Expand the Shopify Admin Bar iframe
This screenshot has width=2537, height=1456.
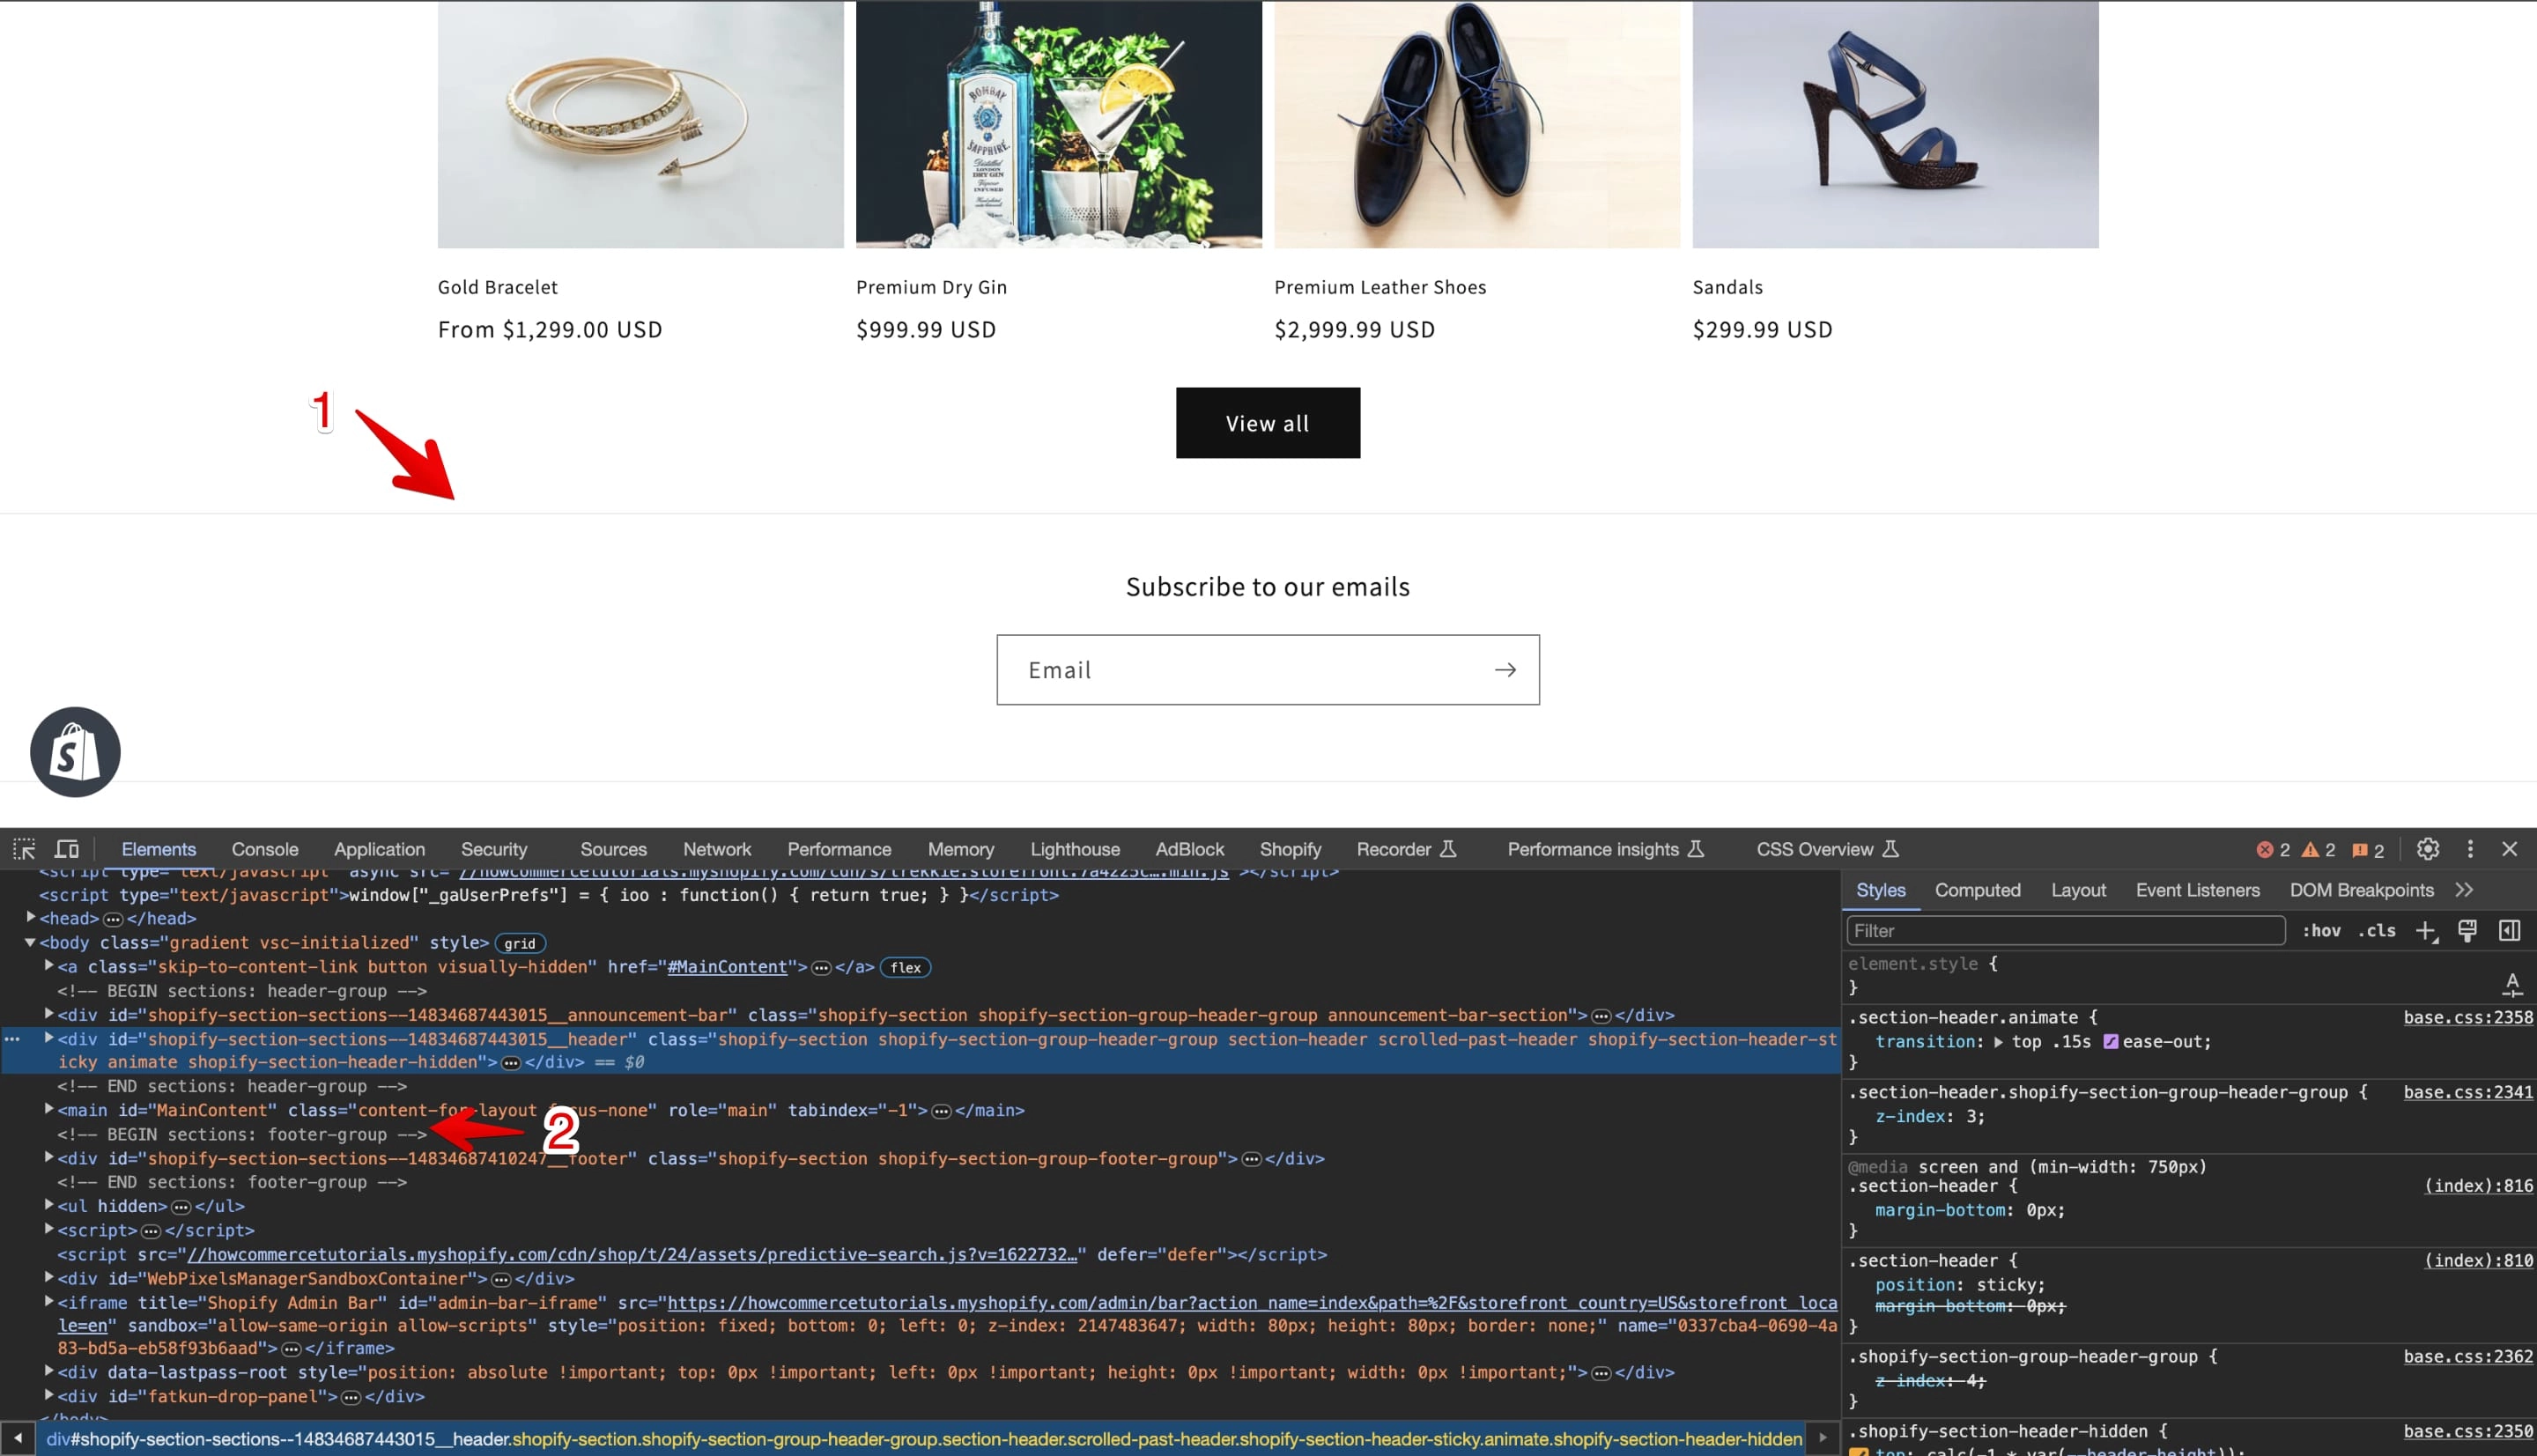49,1301
